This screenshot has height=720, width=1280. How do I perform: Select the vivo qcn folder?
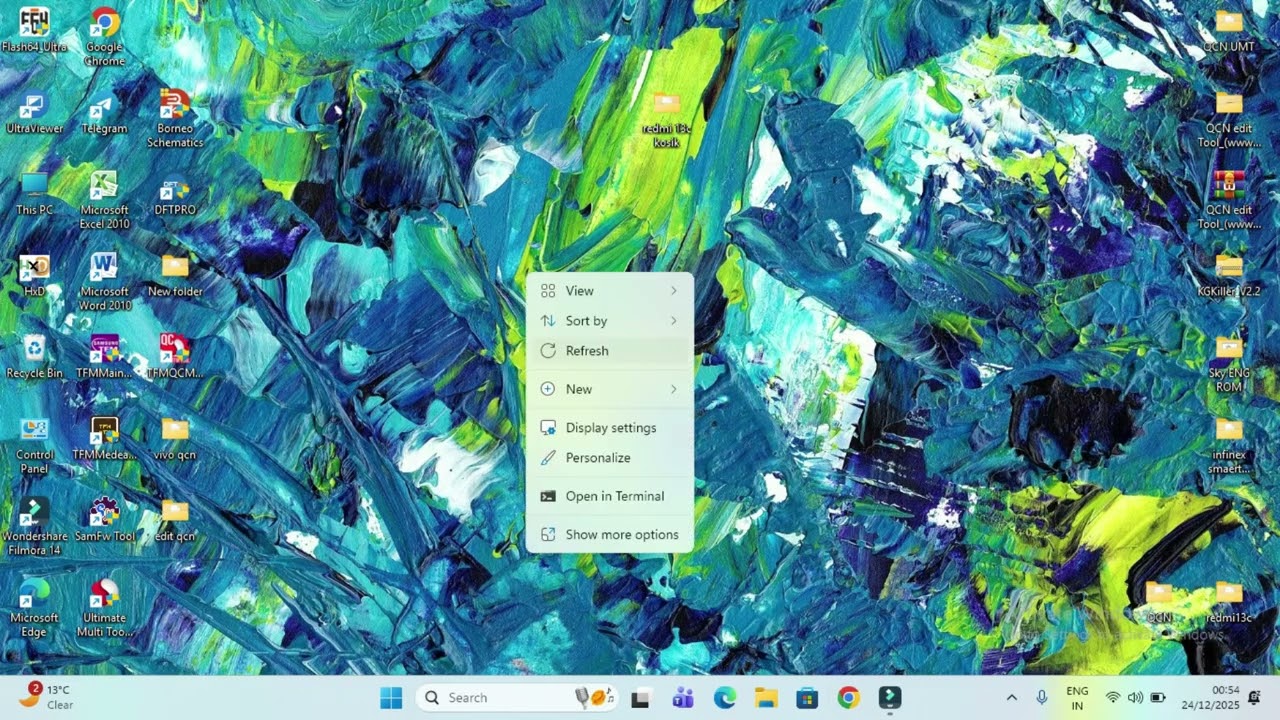pos(175,439)
